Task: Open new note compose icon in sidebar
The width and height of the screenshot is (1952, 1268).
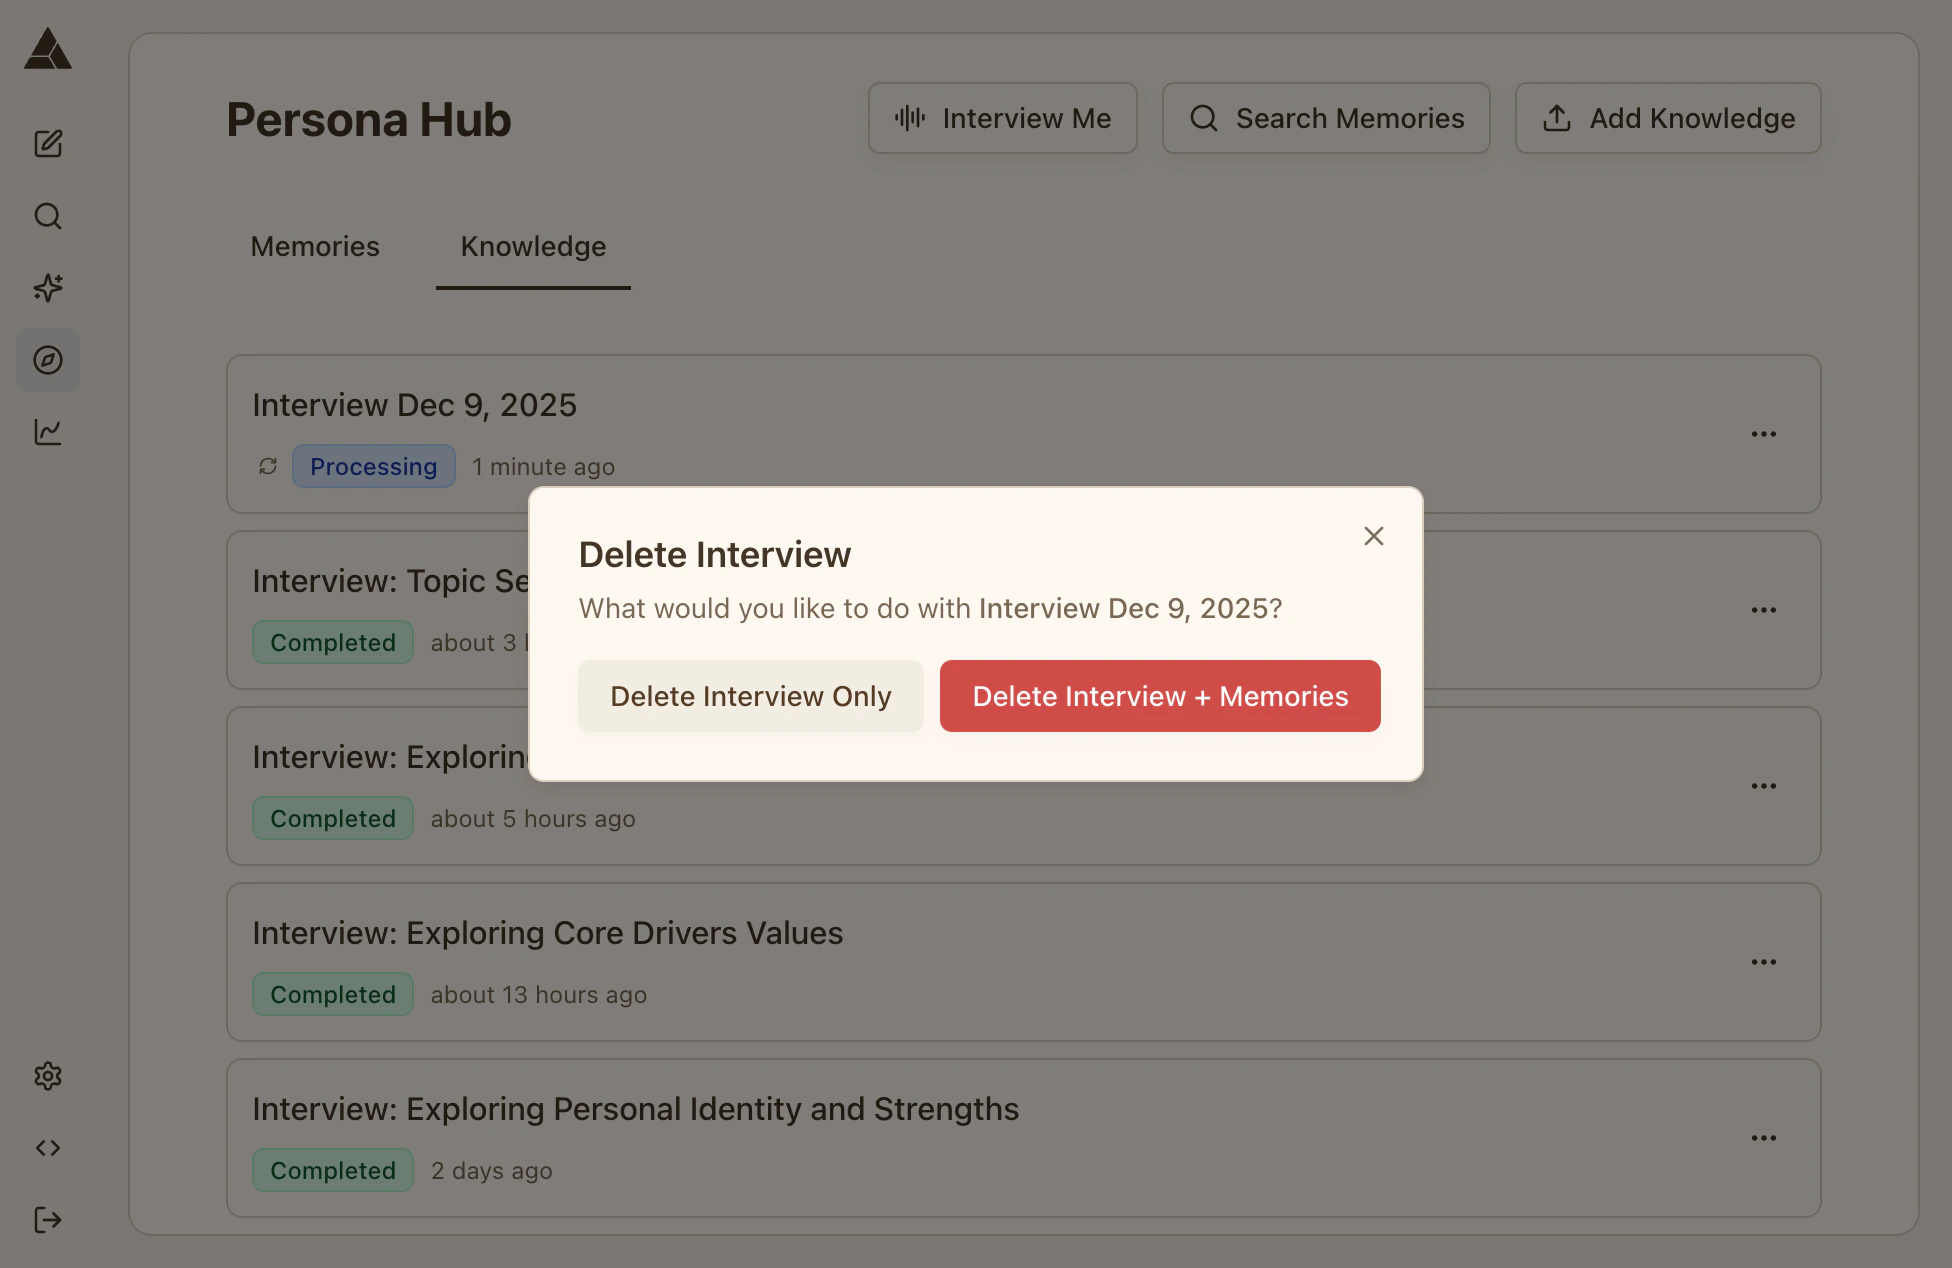Action: coord(48,144)
